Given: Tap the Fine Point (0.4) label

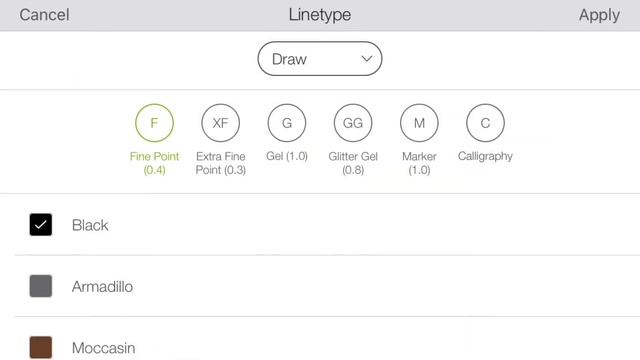Looking at the screenshot, I should [x=154, y=163].
